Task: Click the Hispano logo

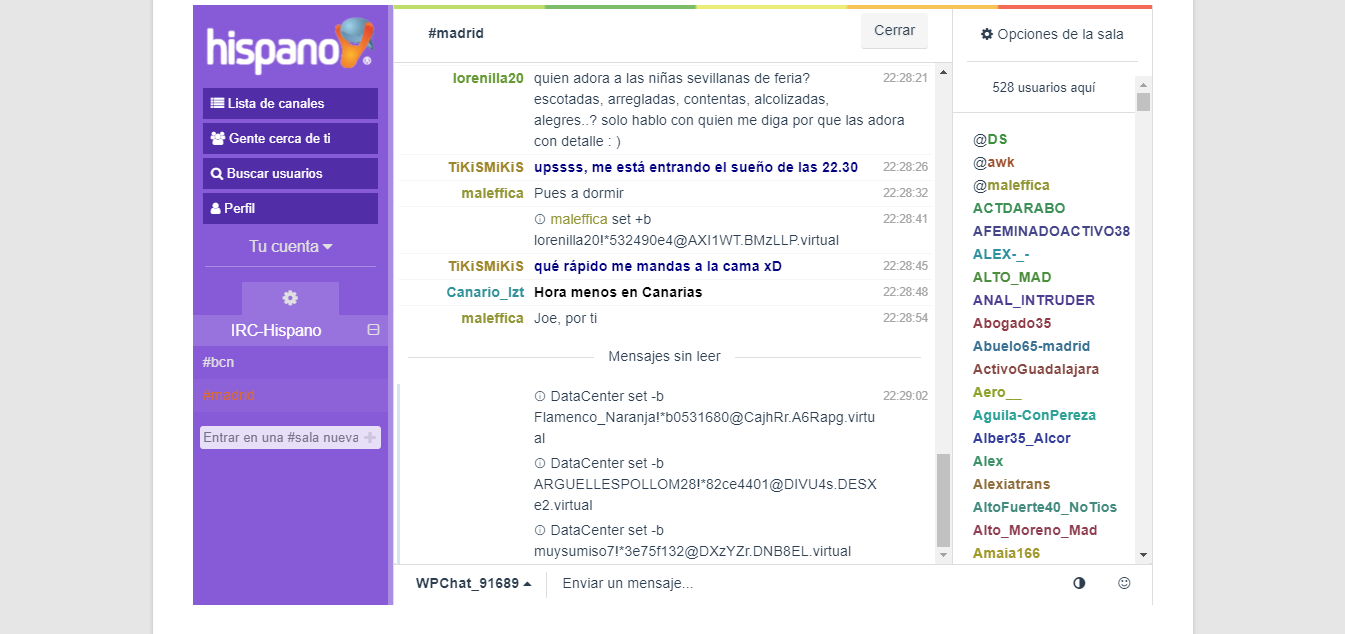Action: (290, 45)
